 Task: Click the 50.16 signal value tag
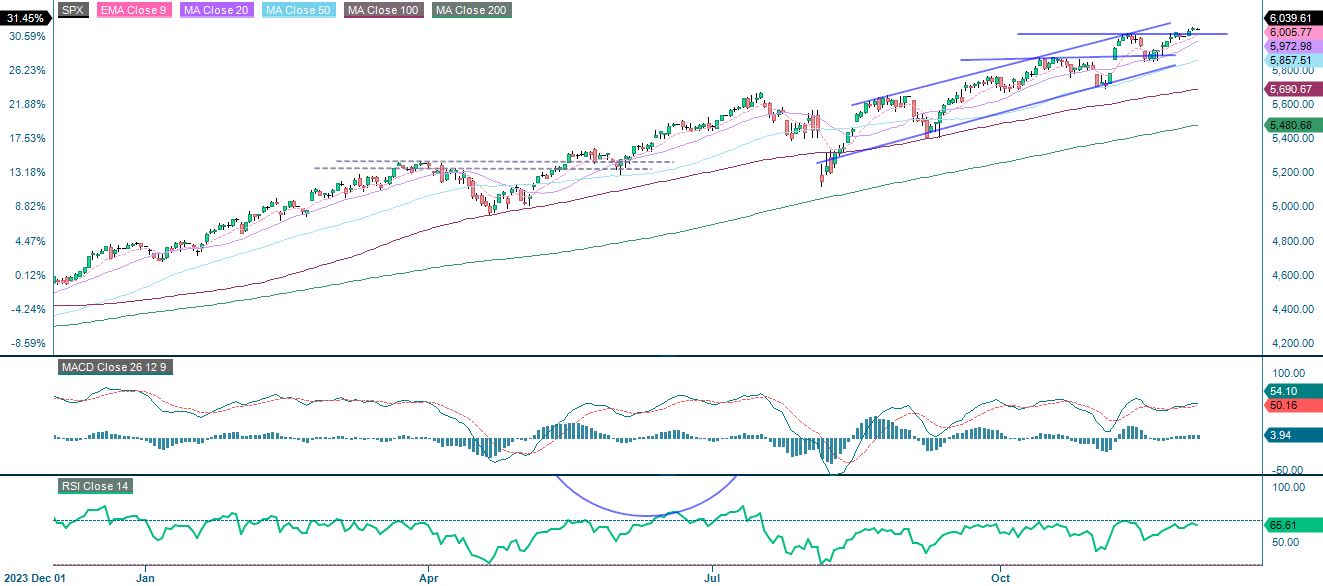(1293, 406)
